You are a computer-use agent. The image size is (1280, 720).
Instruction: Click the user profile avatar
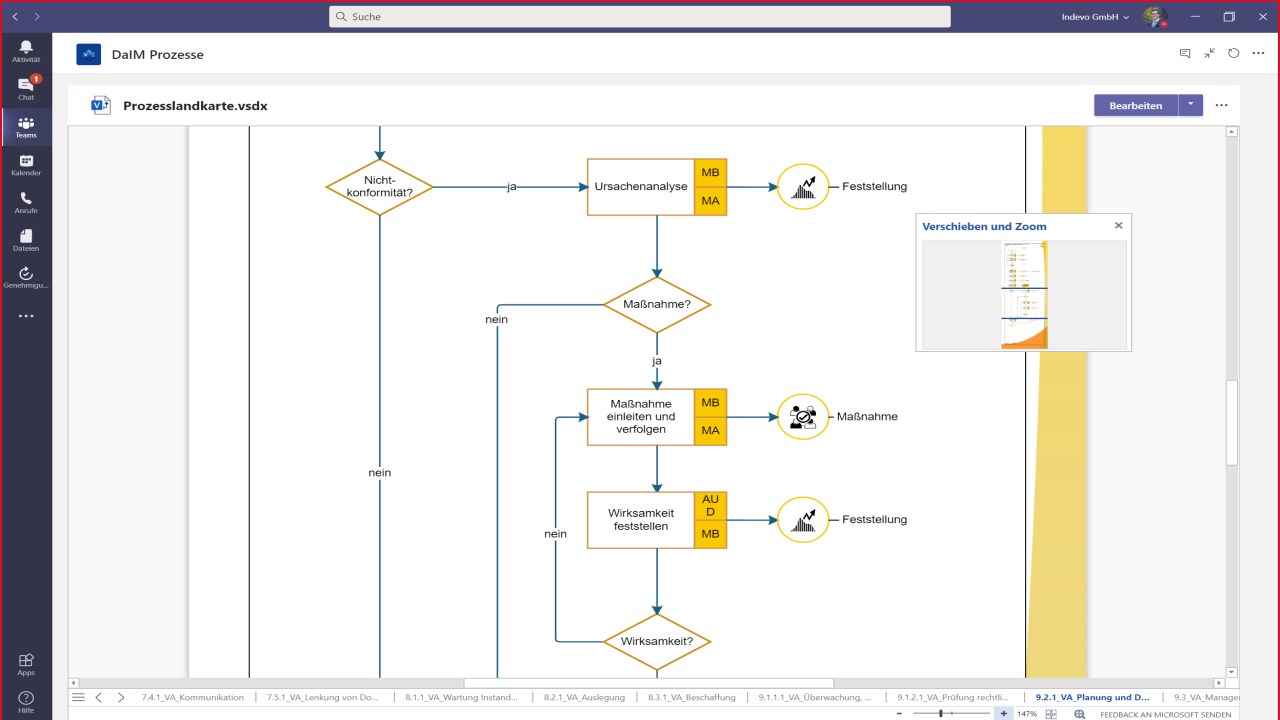[1155, 17]
